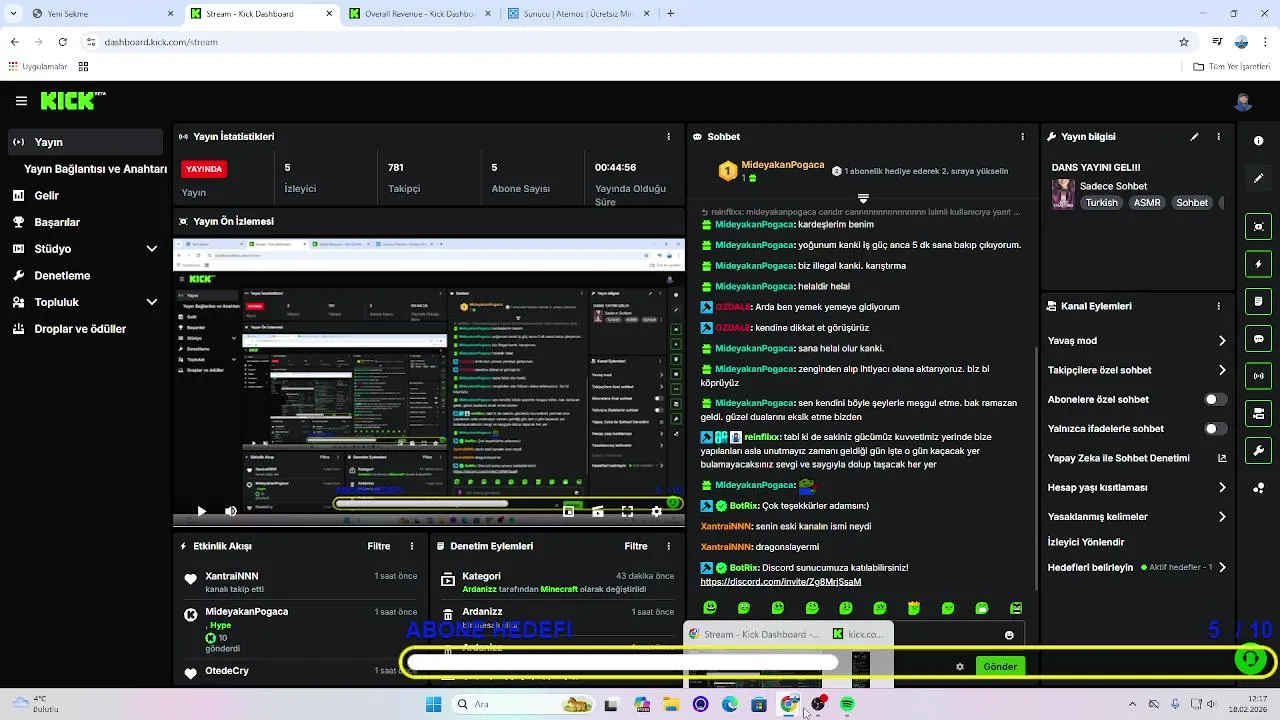Image resolution: width=1280 pixels, height=720 pixels.
Task: Toggle Abonelere özel sohbet switch
Action: click(1215, 400)
